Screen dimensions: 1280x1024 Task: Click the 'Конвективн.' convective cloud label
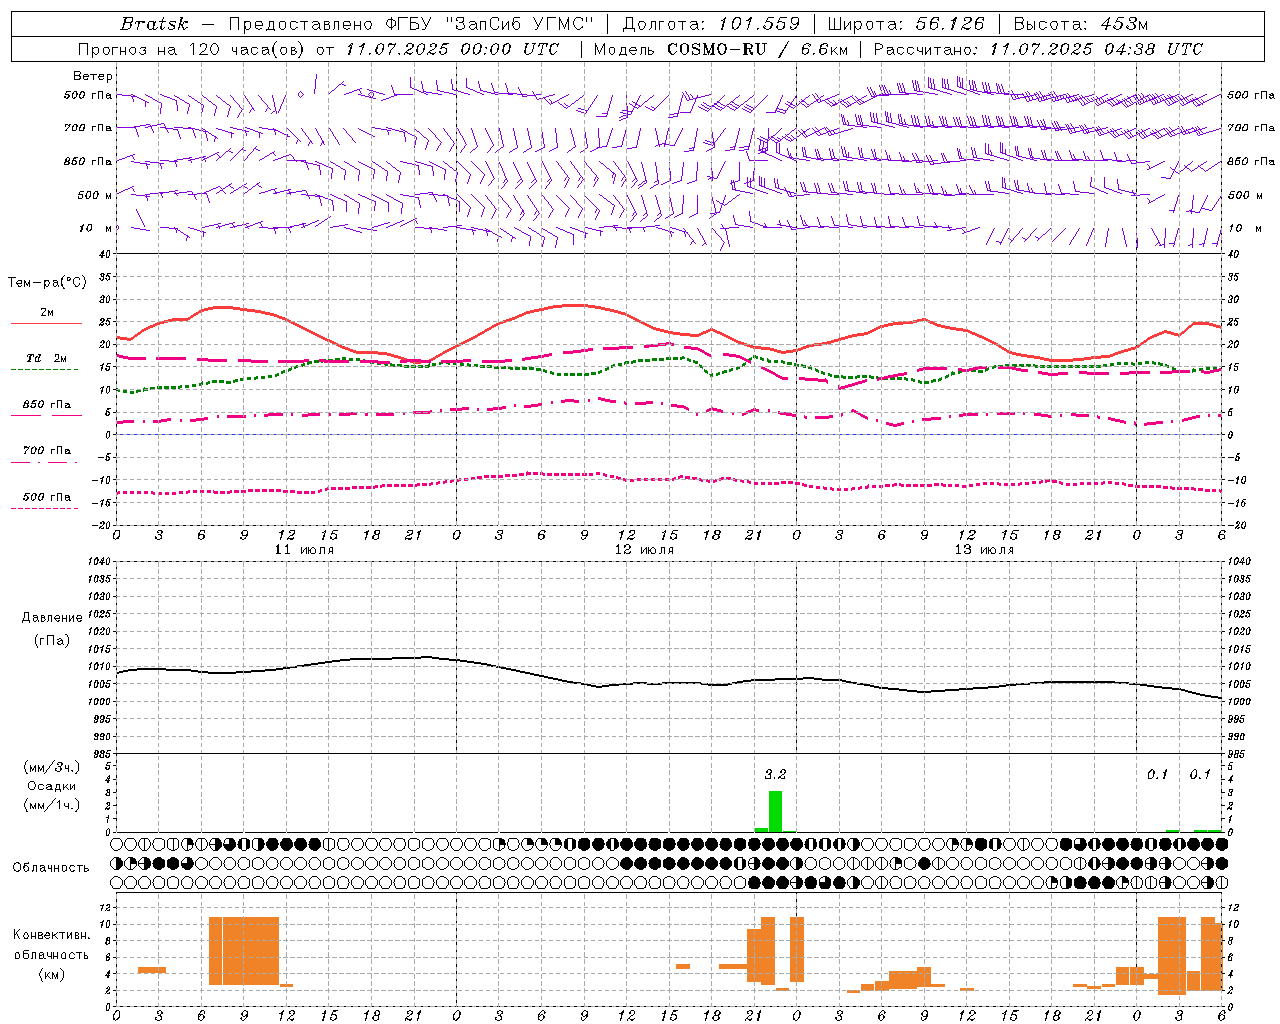[x=52, y=935]
